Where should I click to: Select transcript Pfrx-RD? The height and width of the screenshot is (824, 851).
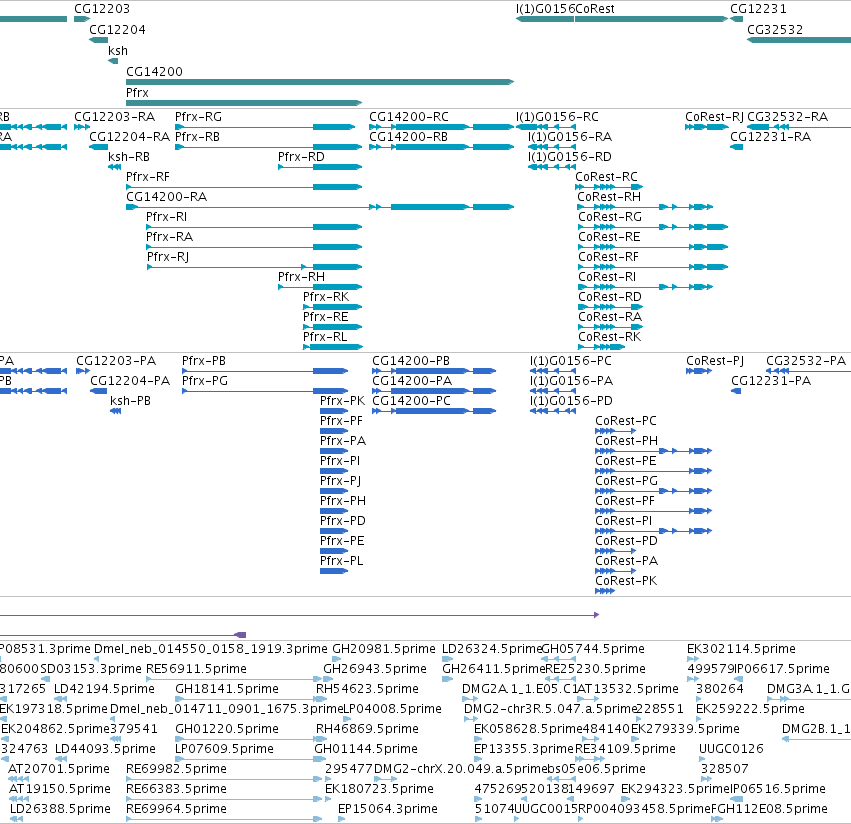pos(320,167)
